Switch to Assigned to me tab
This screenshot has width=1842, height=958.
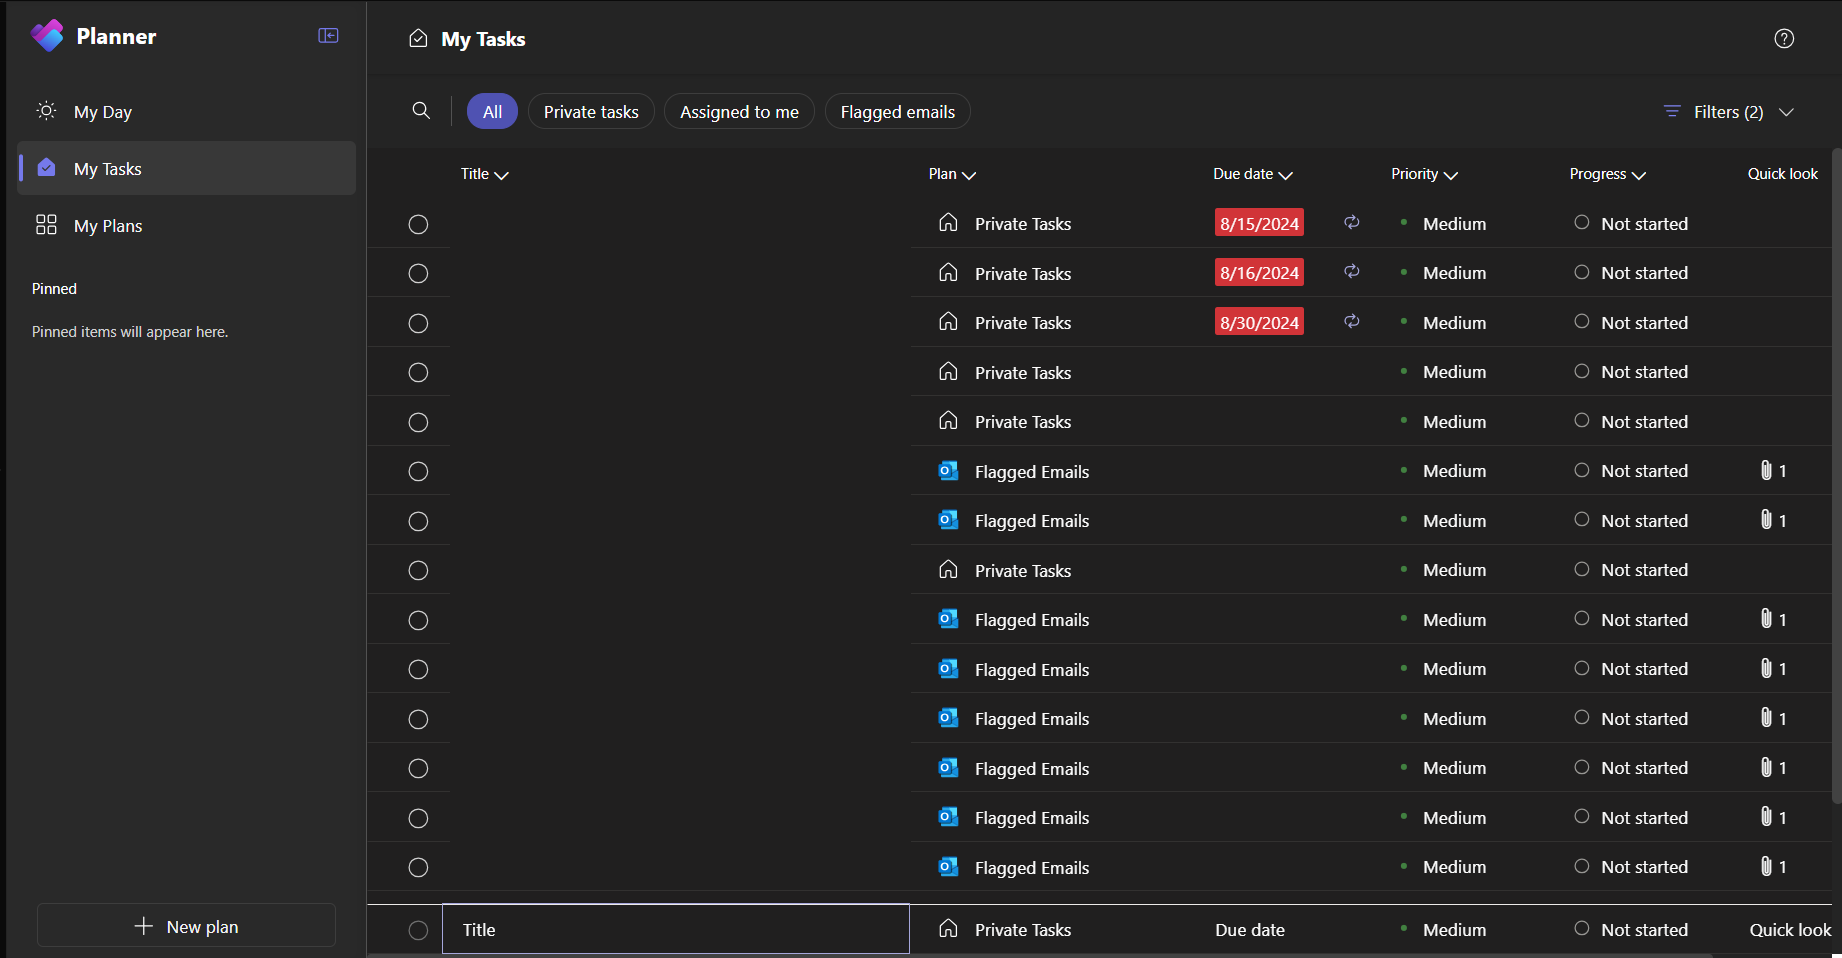tap(739, 112)
